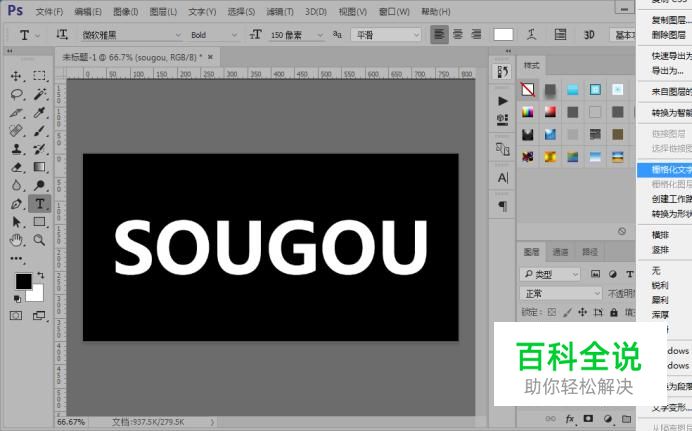Viewport: 692px width, 431px height.
Task: Click the text color swatch in options bar
Action: point(503,34)
